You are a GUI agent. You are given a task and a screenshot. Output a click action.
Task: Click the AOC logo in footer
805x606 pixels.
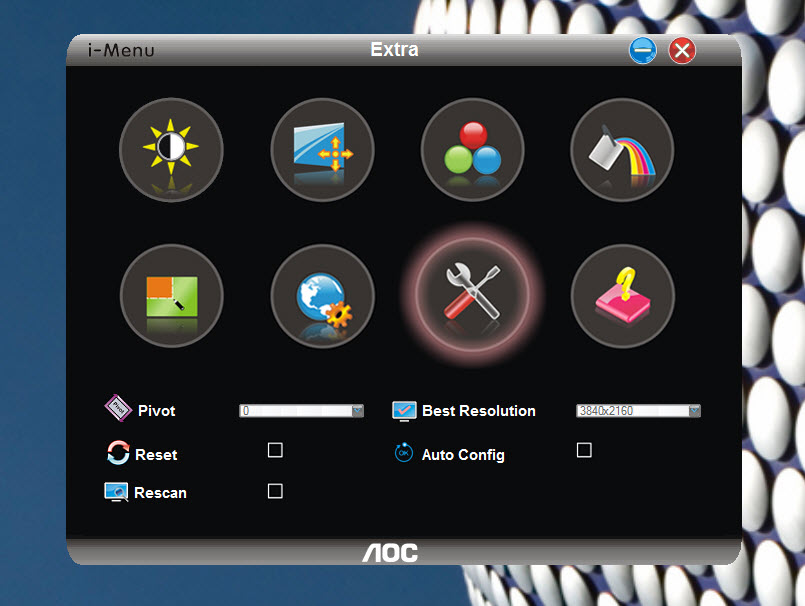[390, 553]
